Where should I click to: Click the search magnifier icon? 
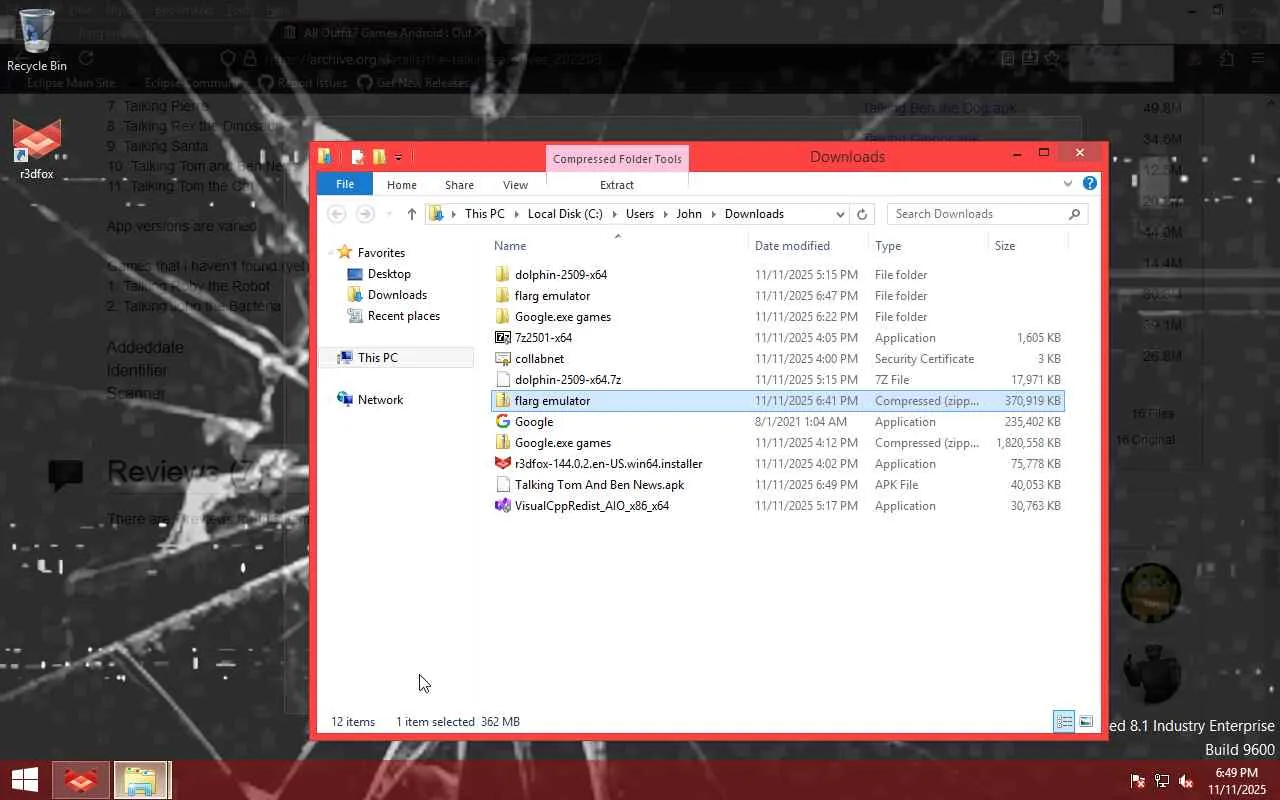pyautogui.click(x=1075, y=214)
